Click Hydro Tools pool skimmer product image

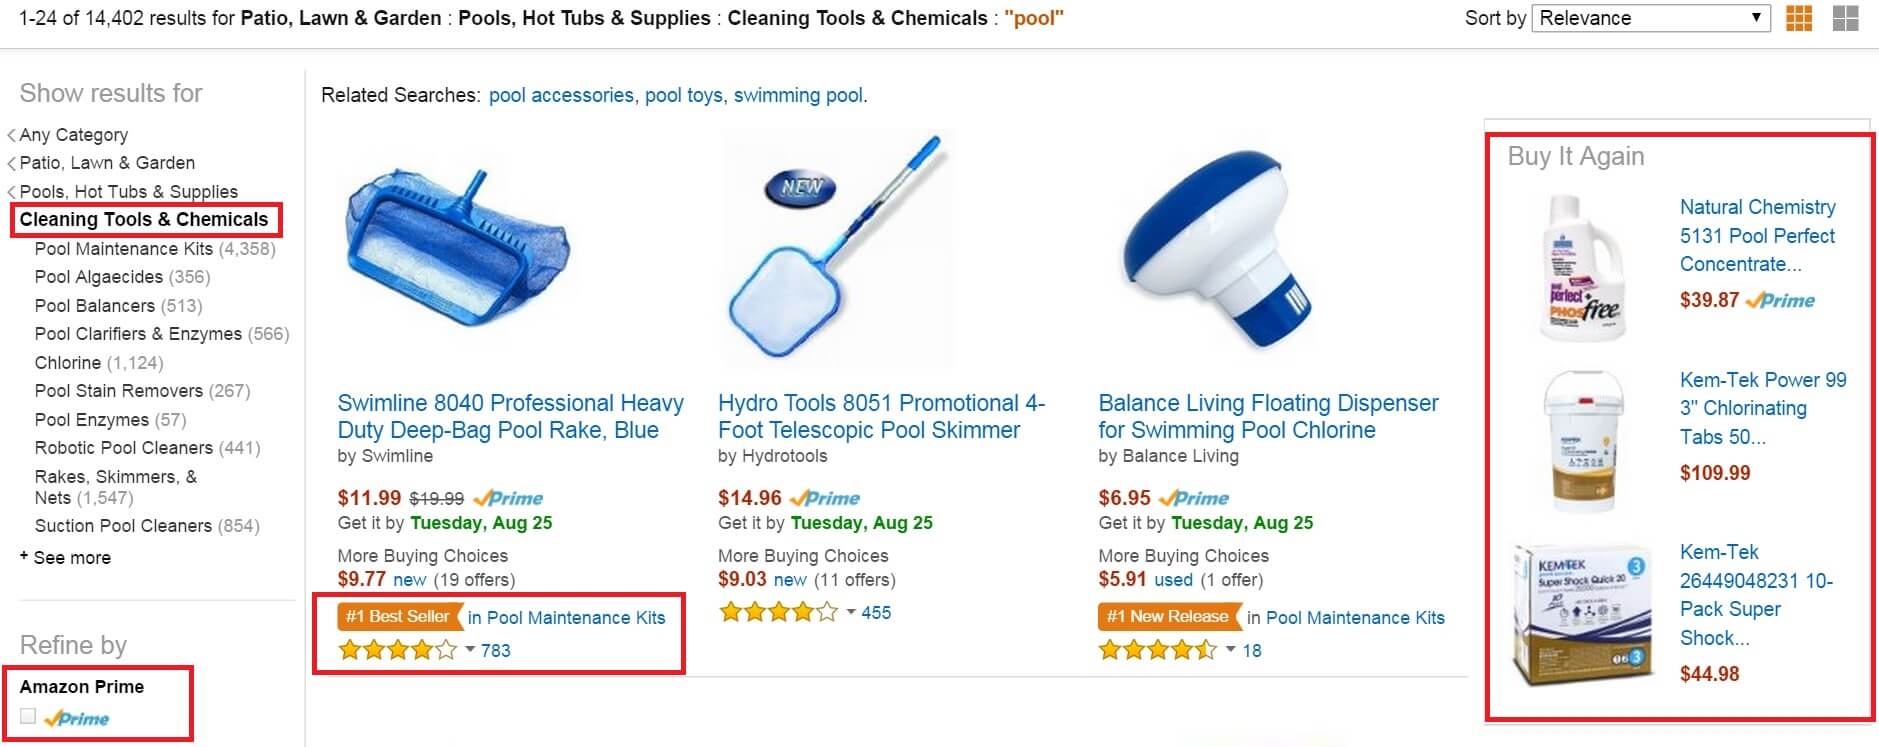point(836,247)
